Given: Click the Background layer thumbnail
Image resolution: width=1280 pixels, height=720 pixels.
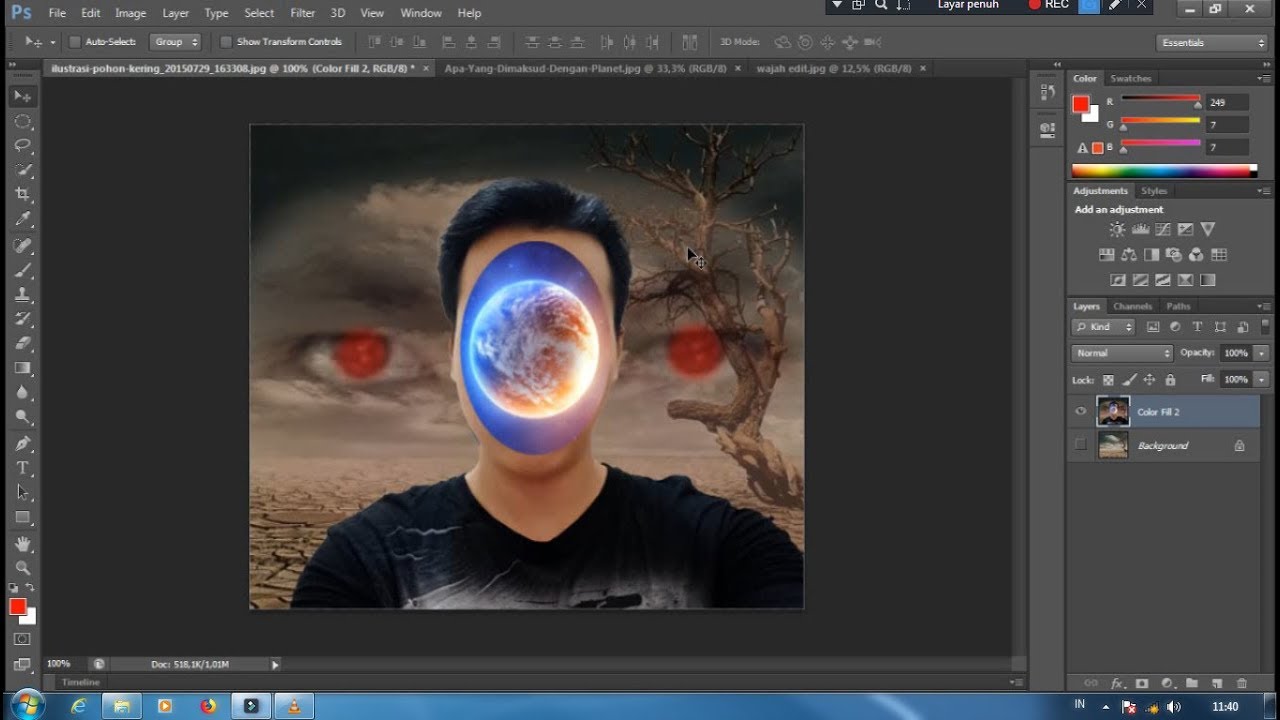Looking at the screenshot, I should click(x=1113, y=445).
